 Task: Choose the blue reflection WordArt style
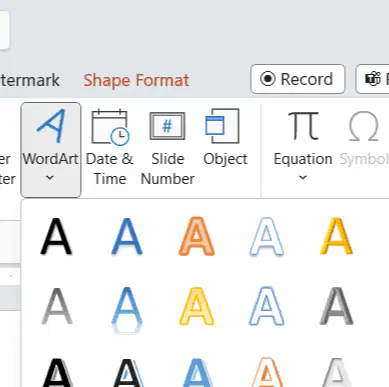(127, 310)
